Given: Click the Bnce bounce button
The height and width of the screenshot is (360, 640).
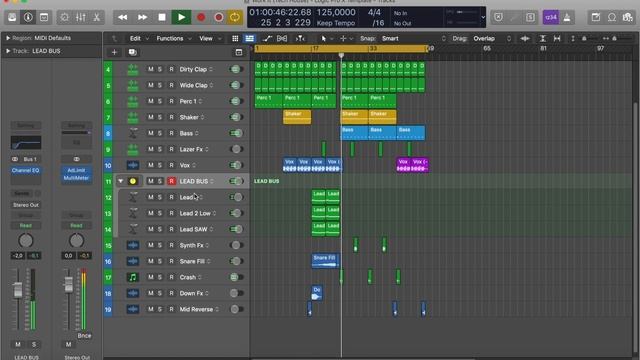Looking at the screenshot, I should tap(84, 336).
